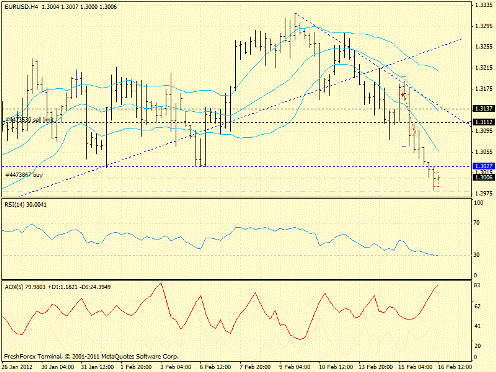The image size is (496, 372).
Task: Click the 20 value on ADX scale
Action: click(477, 346)
